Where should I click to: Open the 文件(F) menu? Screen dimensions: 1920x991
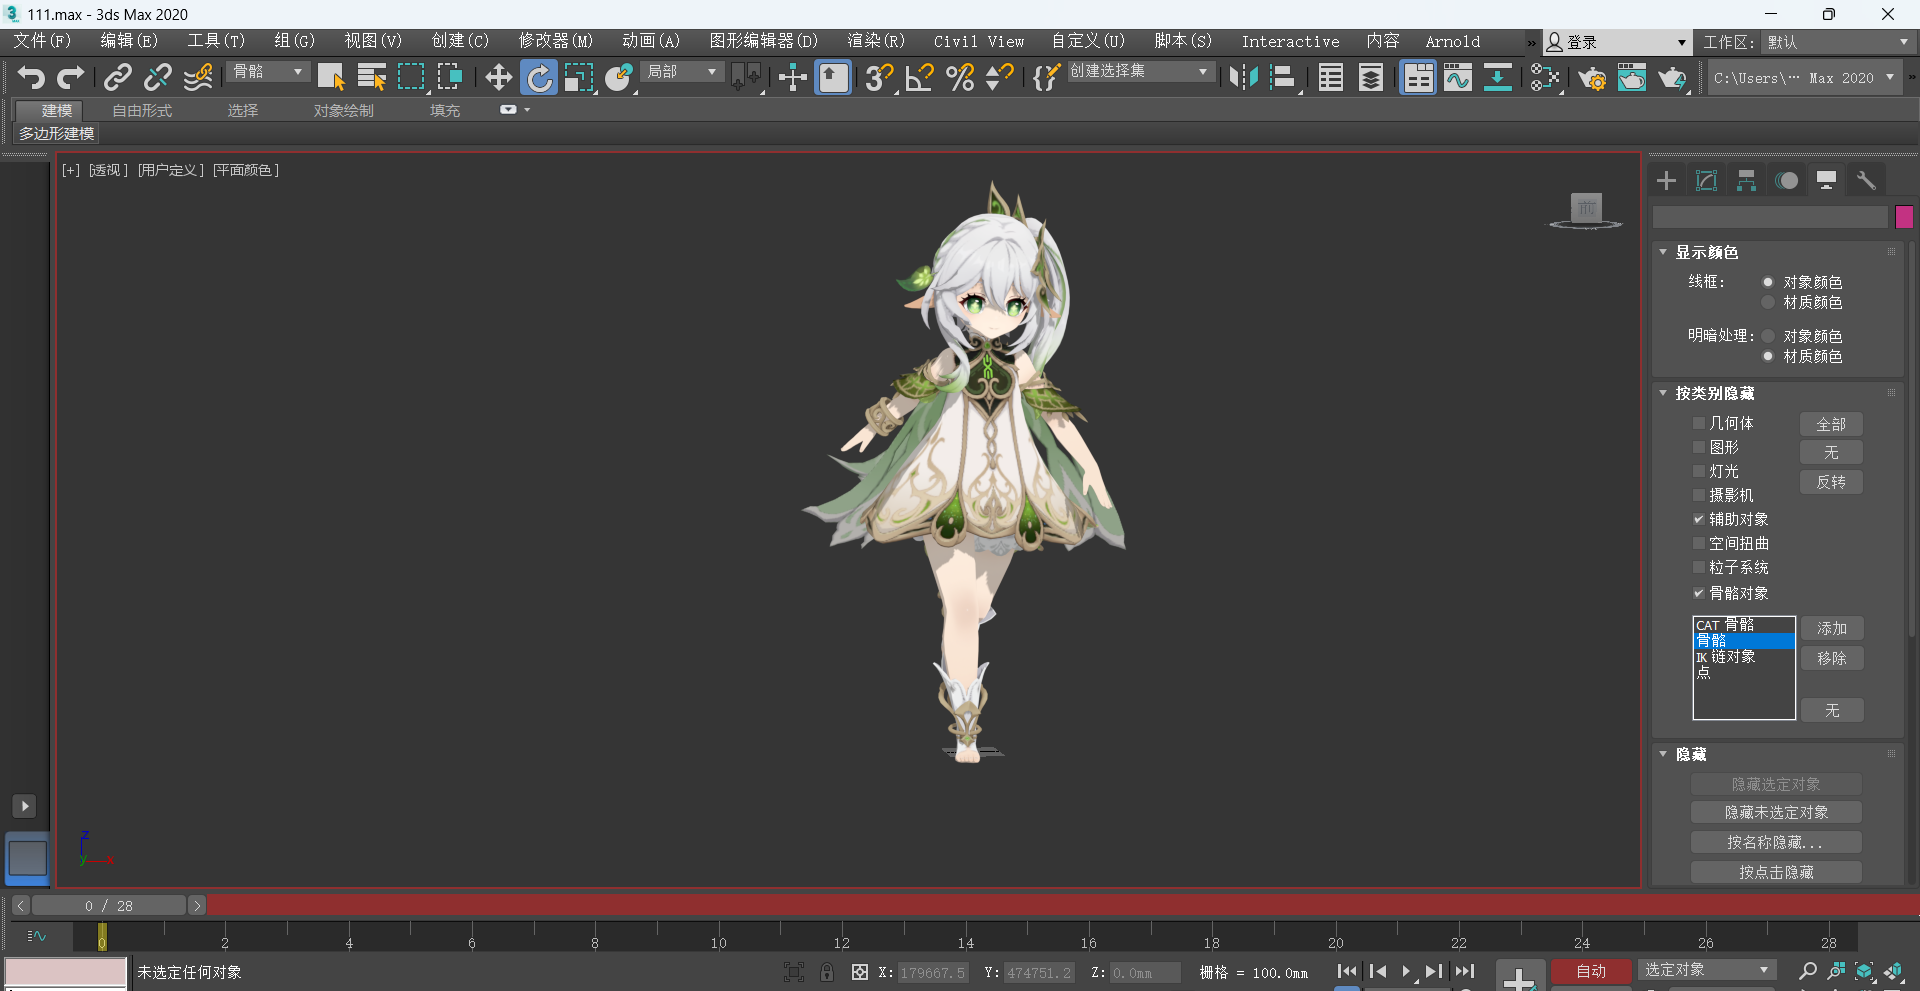tap(42, 41)
